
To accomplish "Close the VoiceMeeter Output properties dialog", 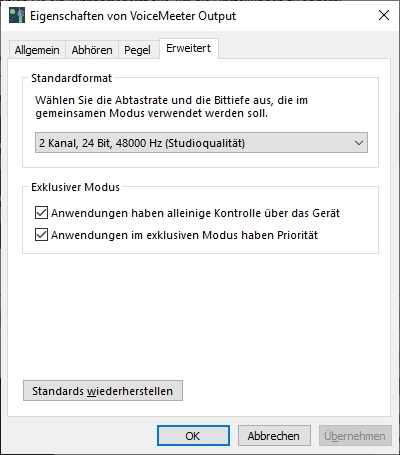I will (384, 15).
